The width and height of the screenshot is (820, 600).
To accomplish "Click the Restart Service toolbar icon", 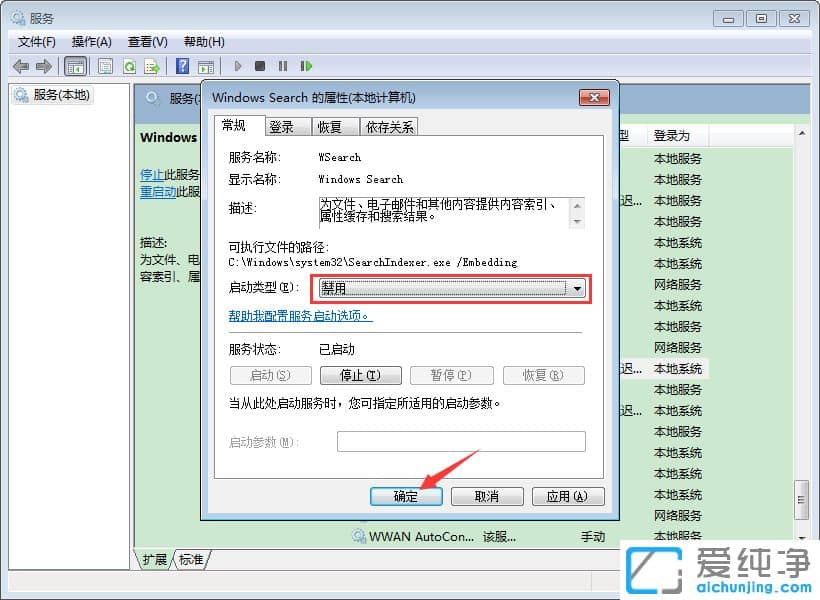I will (x=306, y=66).
